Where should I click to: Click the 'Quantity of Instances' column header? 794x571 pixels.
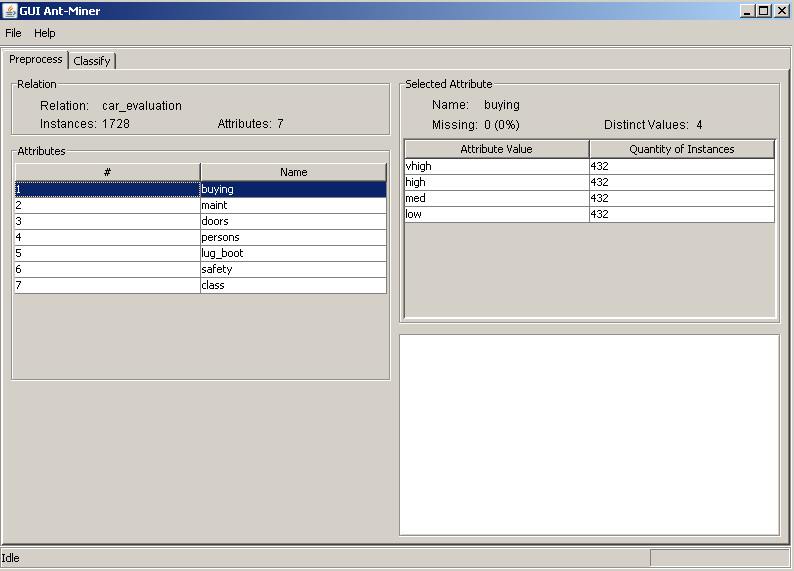[x=682, y=149]
